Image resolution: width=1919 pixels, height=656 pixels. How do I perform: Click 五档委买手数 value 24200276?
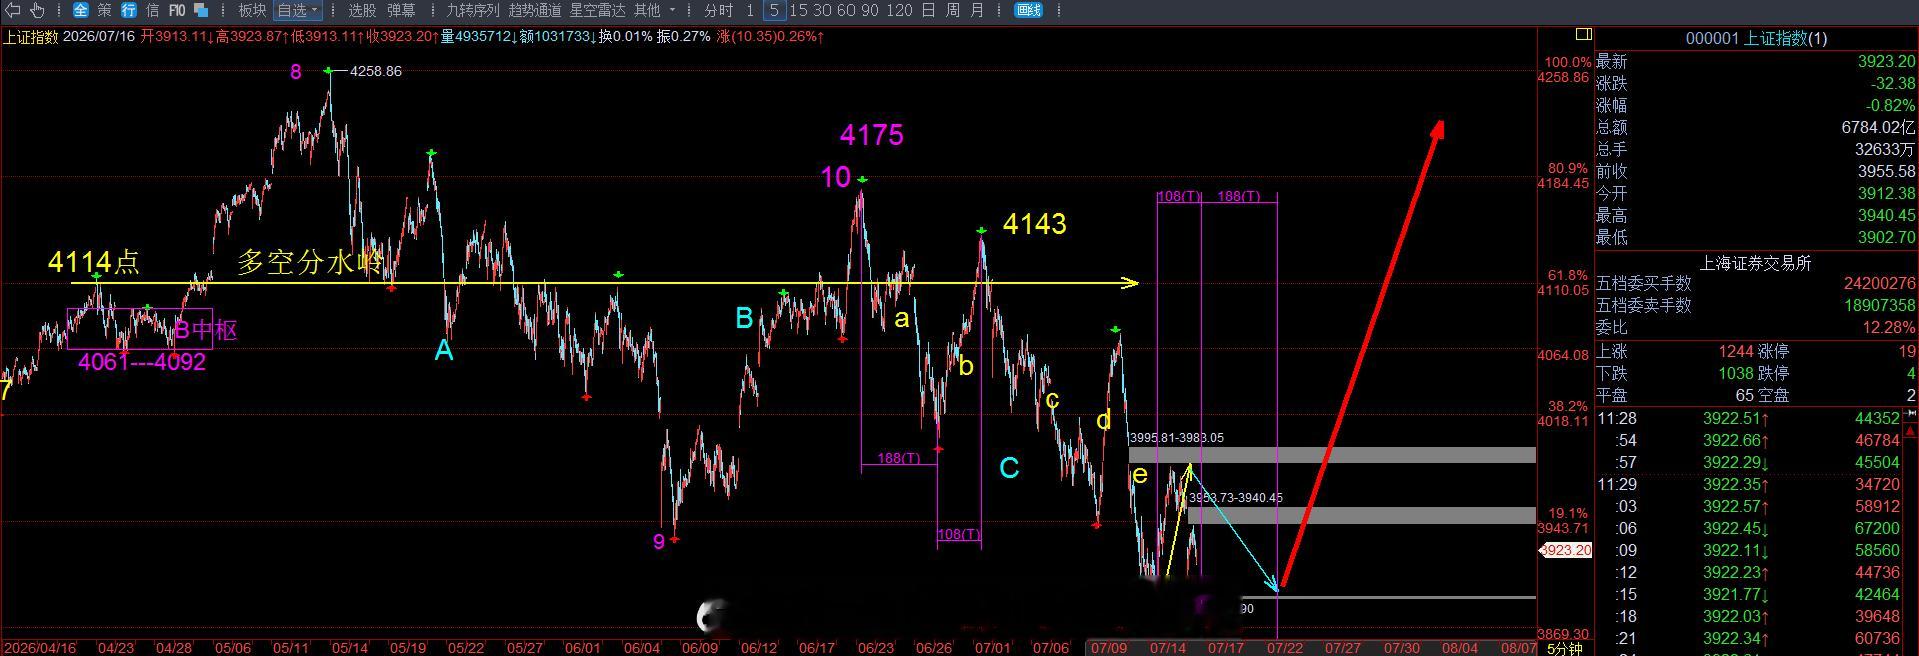[1880, 285]
